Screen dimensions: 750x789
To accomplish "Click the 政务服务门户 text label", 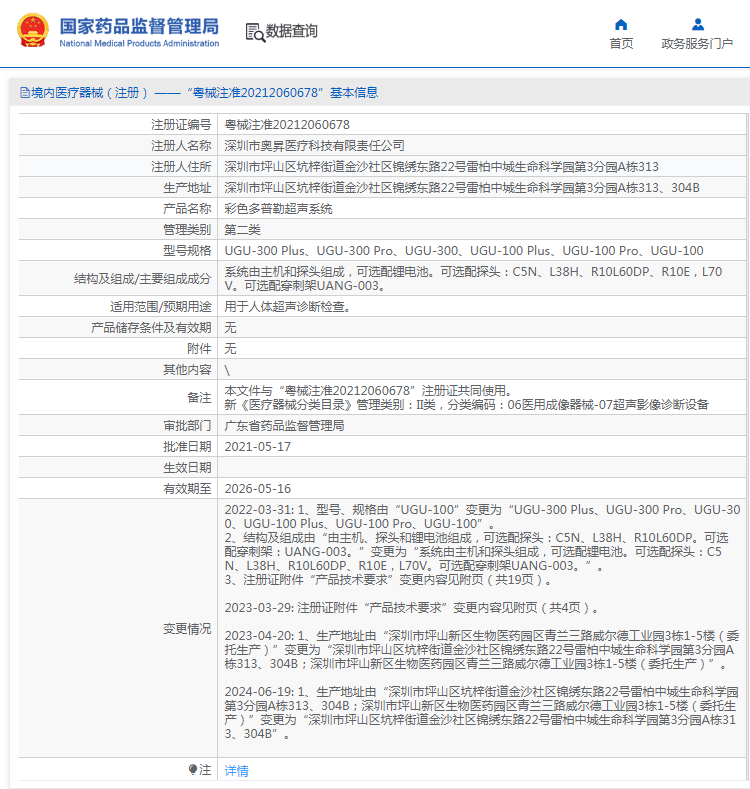I will click(697, 44).
